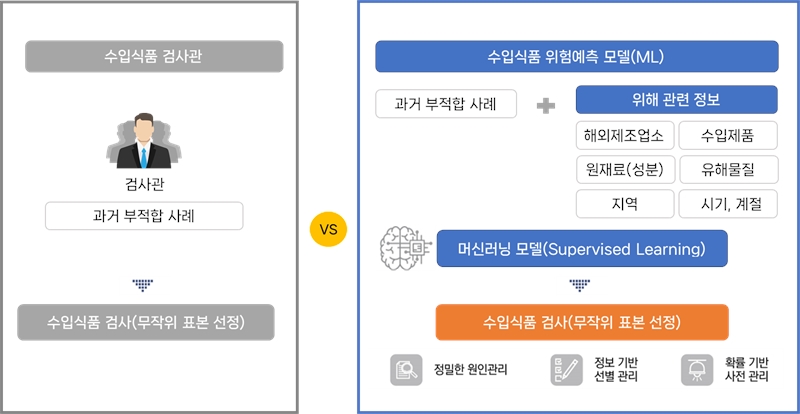
Task: Select the 원재료(성분) box
Action: coord(625,170)
